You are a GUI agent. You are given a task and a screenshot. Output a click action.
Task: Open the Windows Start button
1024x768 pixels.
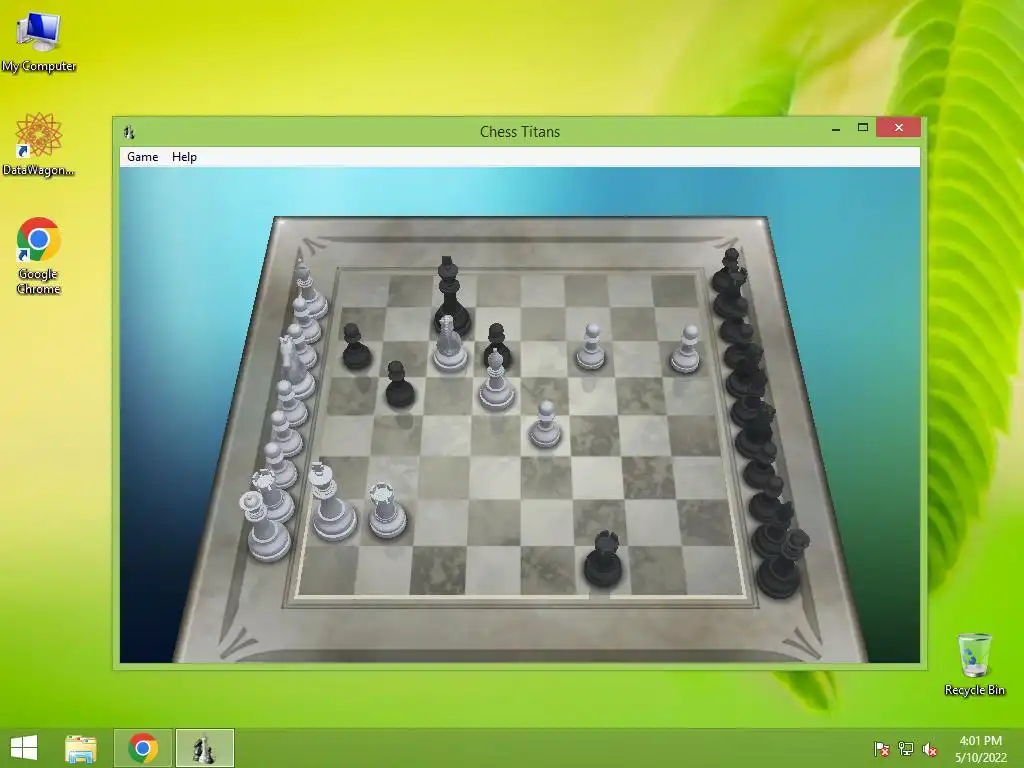[24, 748]
